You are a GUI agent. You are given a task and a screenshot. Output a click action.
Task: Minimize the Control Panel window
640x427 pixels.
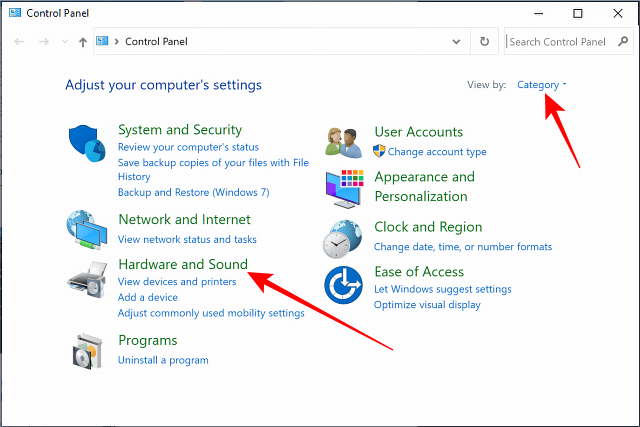539,13
